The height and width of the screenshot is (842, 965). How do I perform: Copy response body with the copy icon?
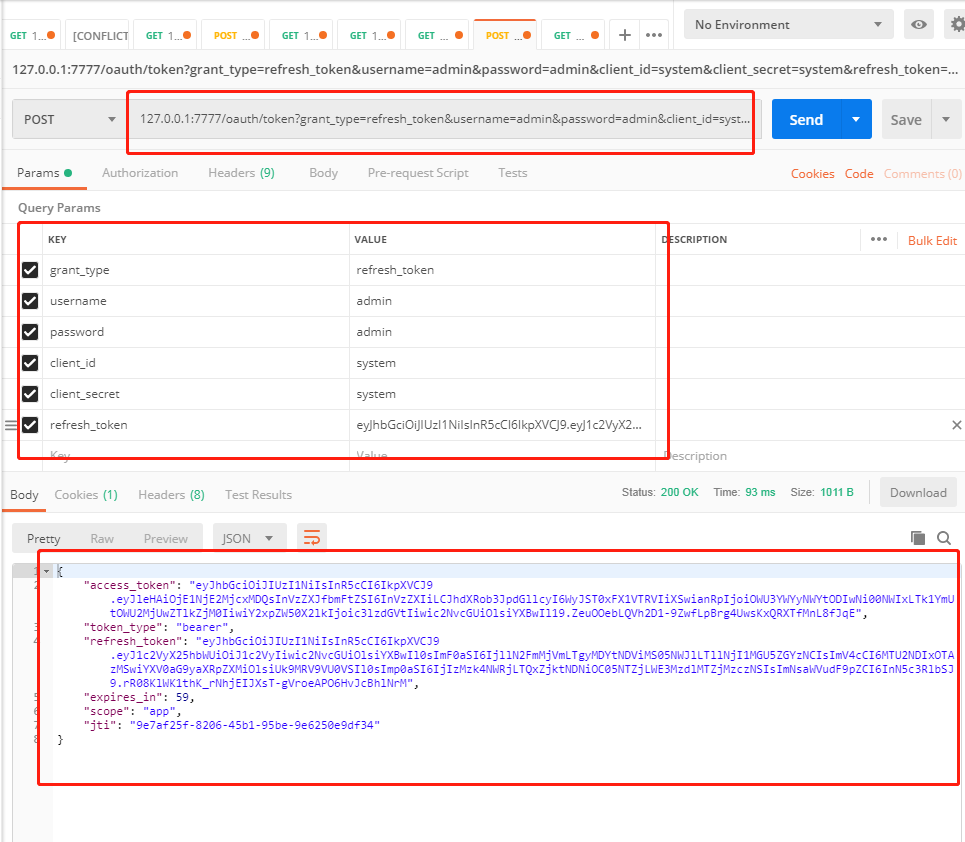tap(918, 538)
